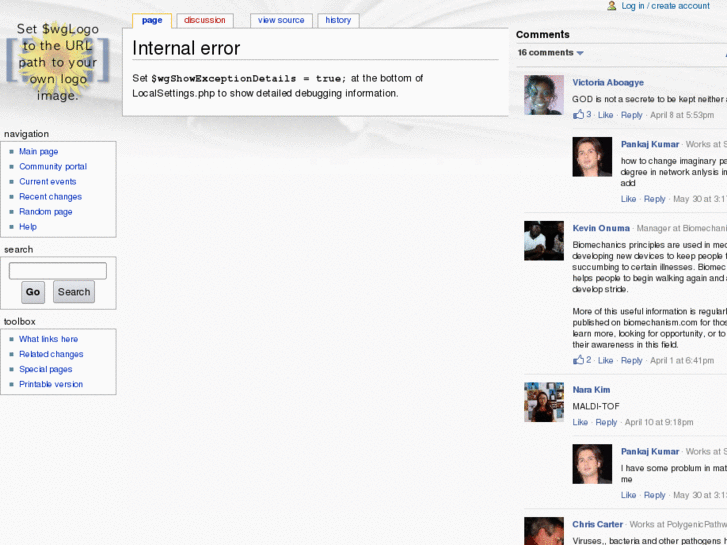Screen dimensions: 727x545
Task: Click the Go button
Action: click(x=33, y=292)
